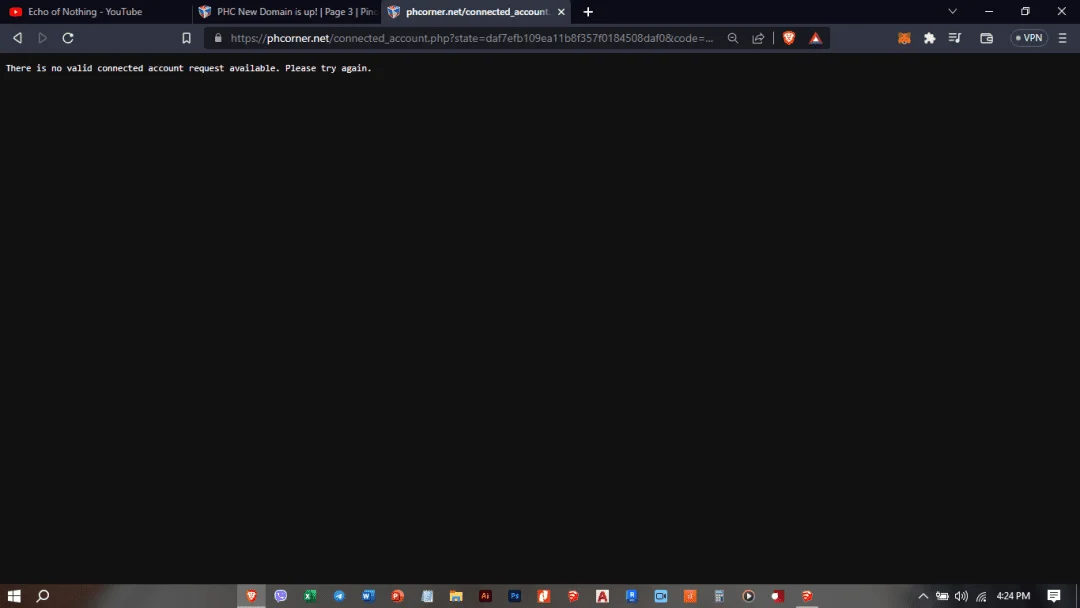View site security lock information
The height and width of the screenshot is (608, 1080).
(x=218, y=39)
